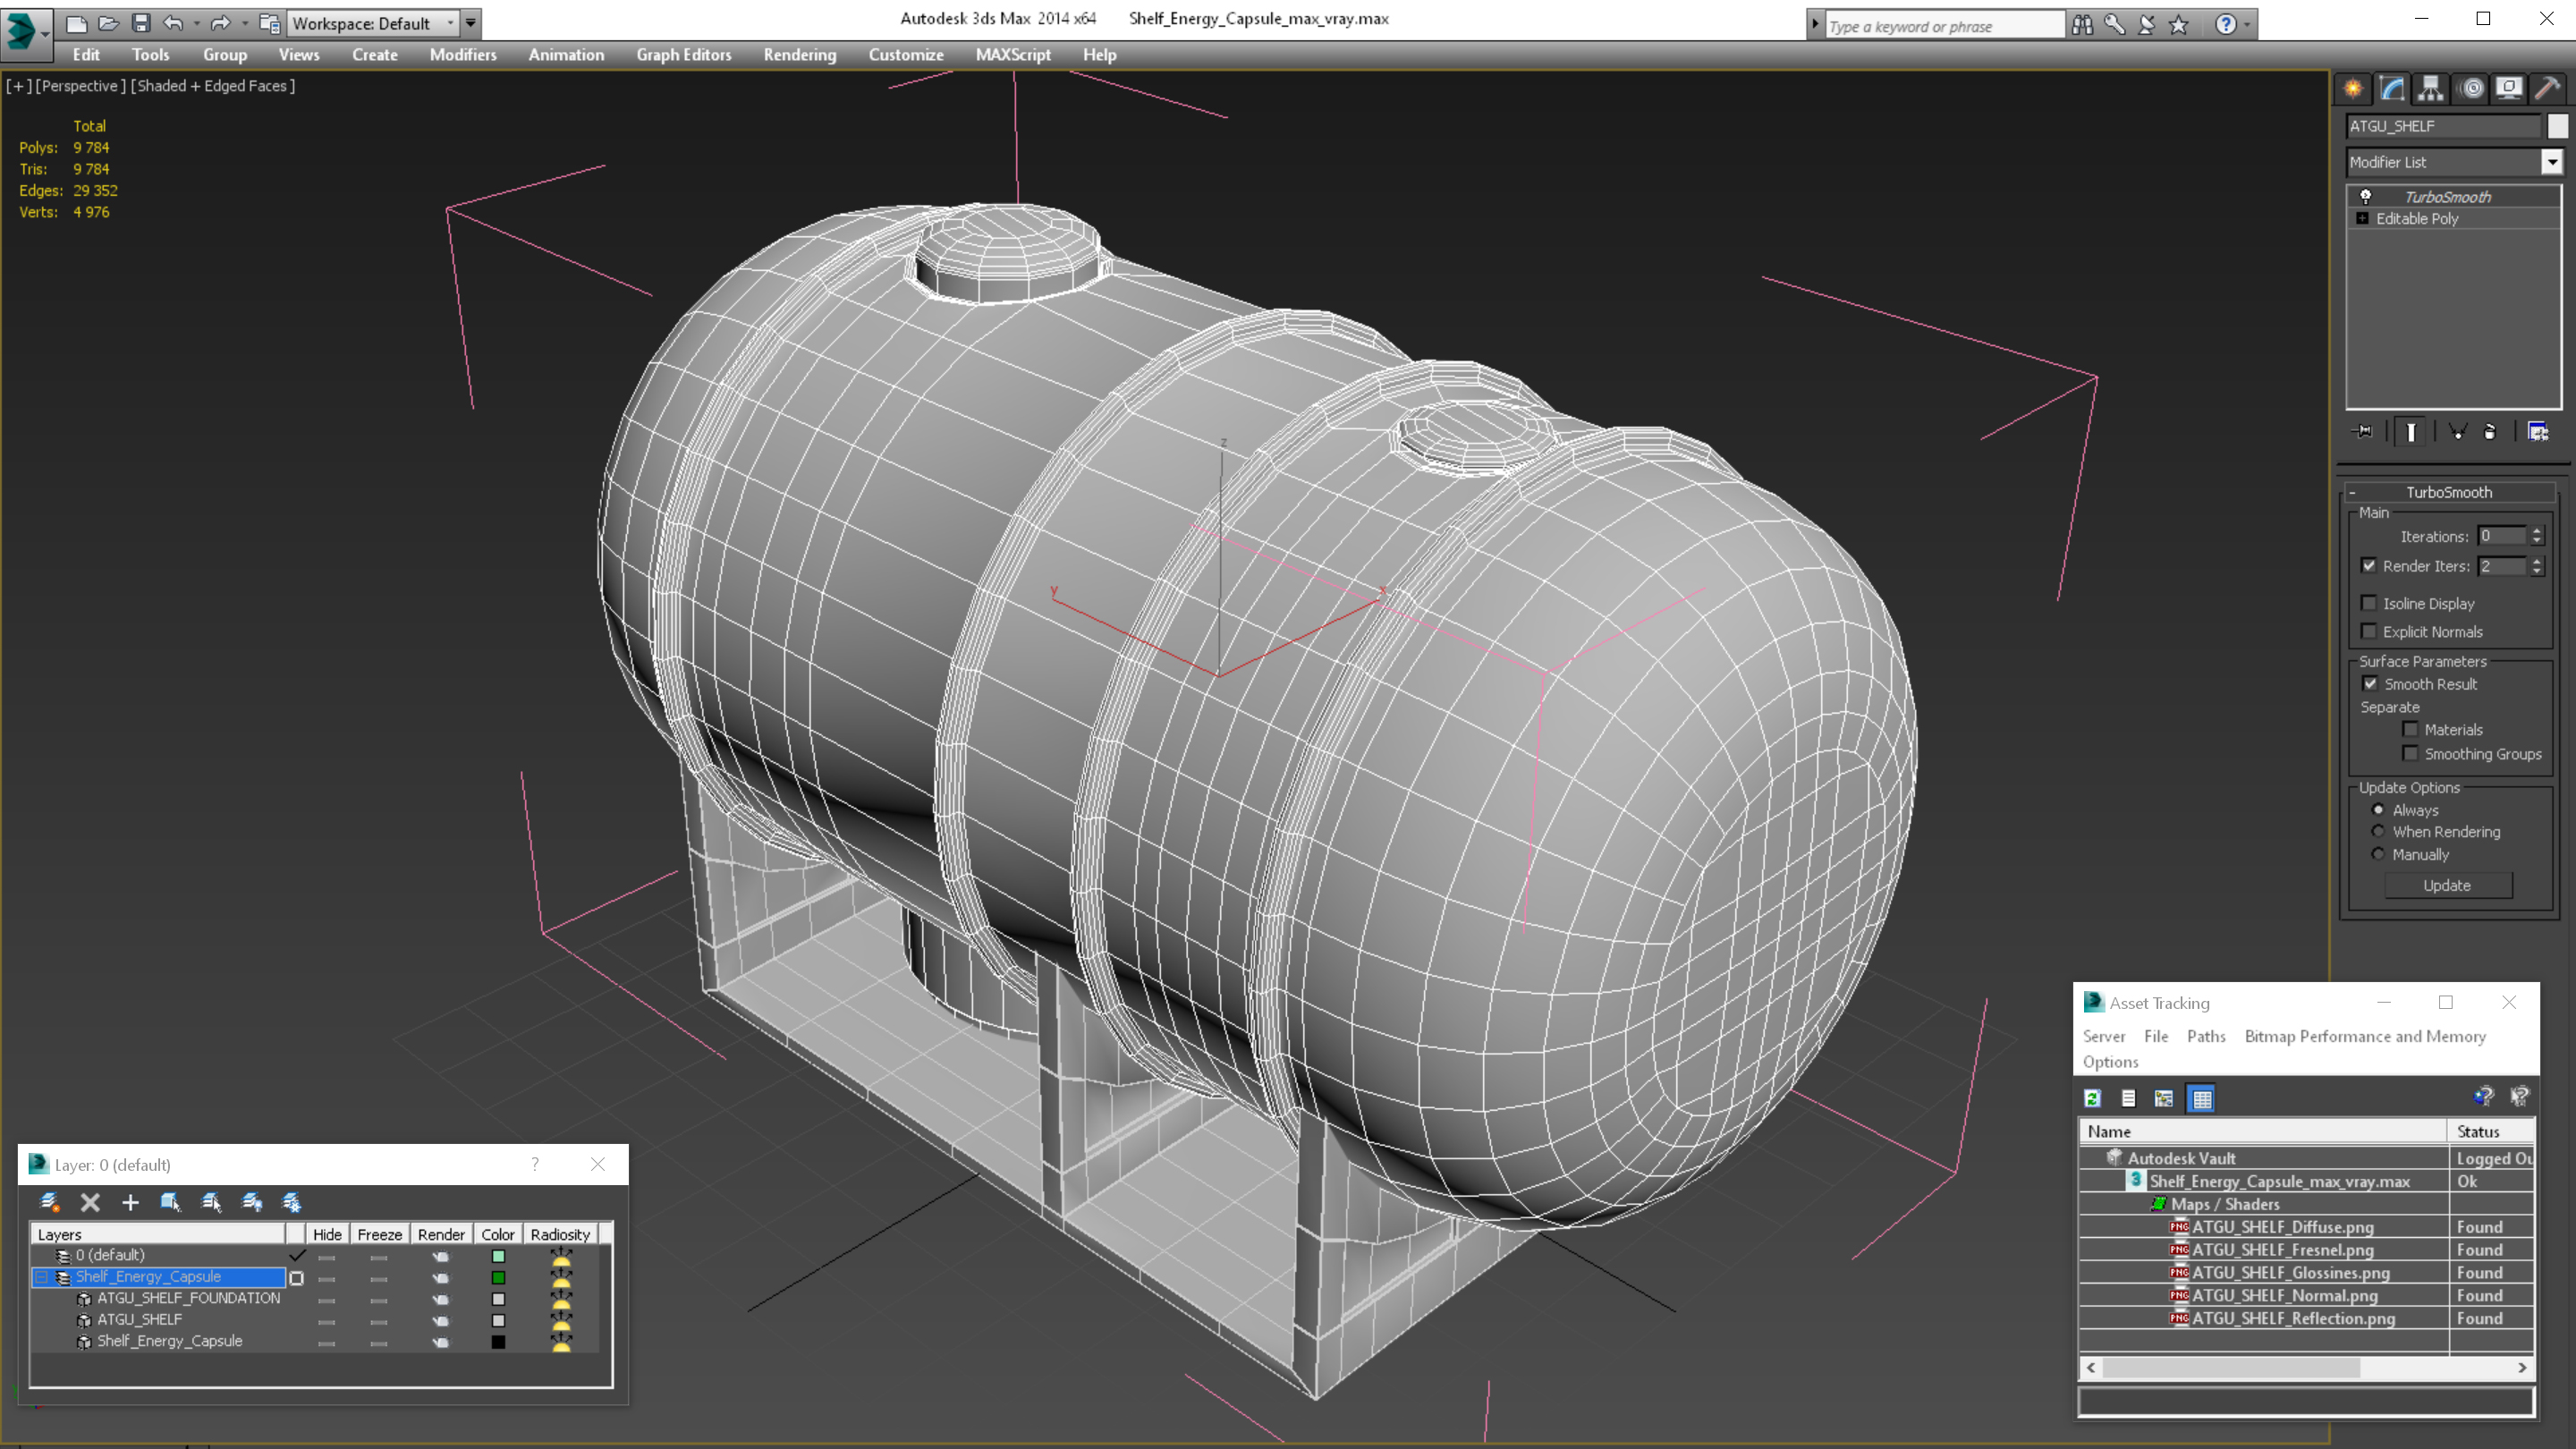The width and height of the screenshot is (2576, 1449).
Task: Click the green color swatch for Shelf_Energy_Capsule layer
Action: click(498, 1277)
